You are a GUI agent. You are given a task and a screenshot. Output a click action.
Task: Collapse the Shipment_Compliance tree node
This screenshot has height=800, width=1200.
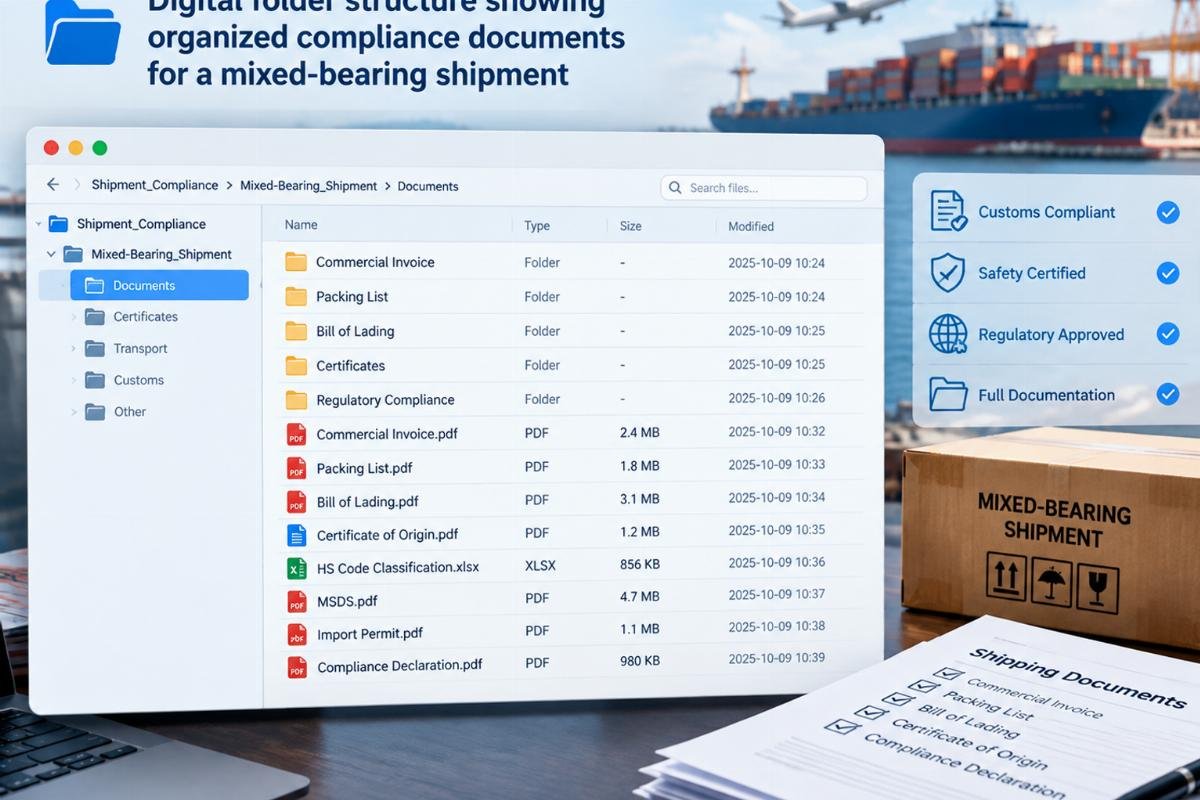click(38, 224)
